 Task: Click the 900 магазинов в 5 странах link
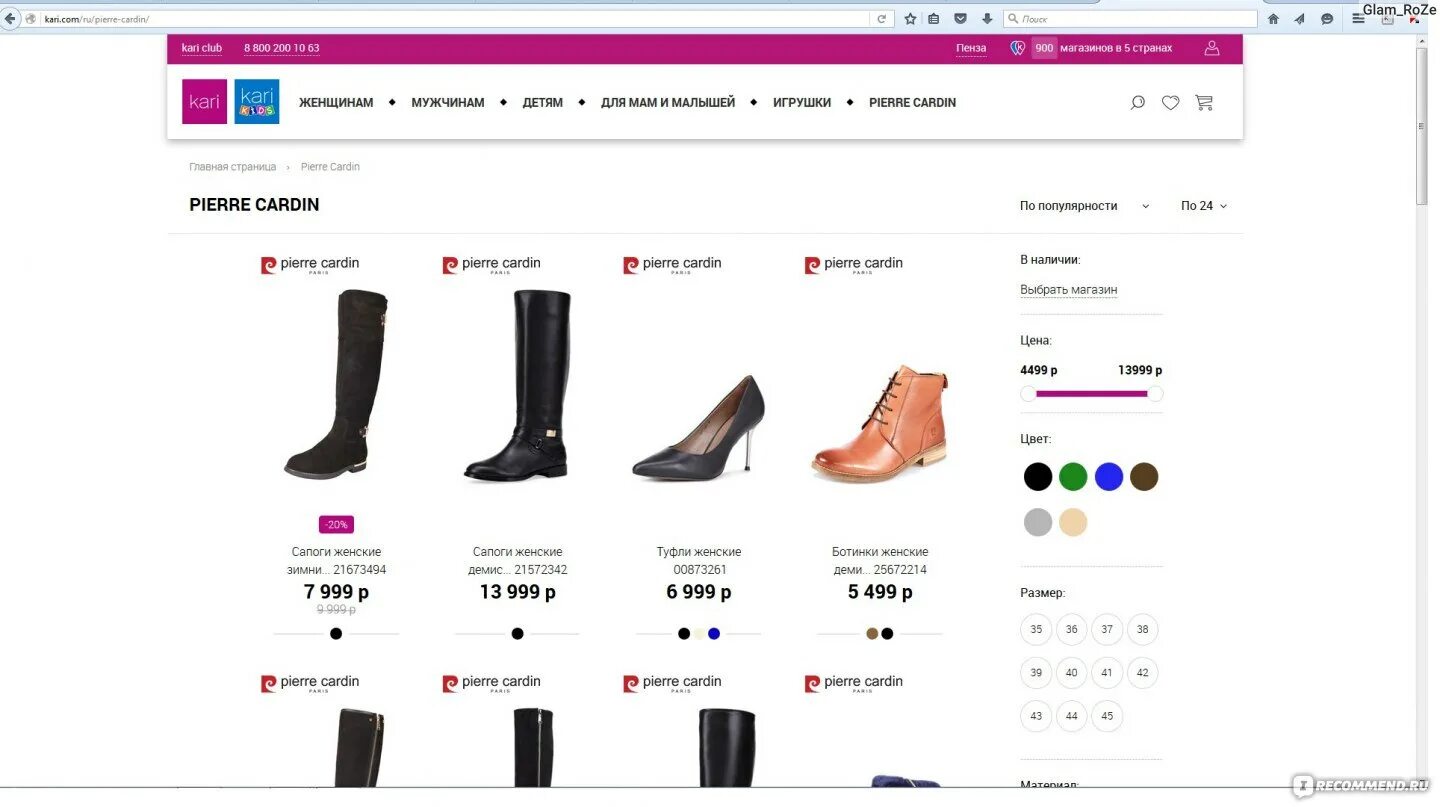(x=1102, y=48)
